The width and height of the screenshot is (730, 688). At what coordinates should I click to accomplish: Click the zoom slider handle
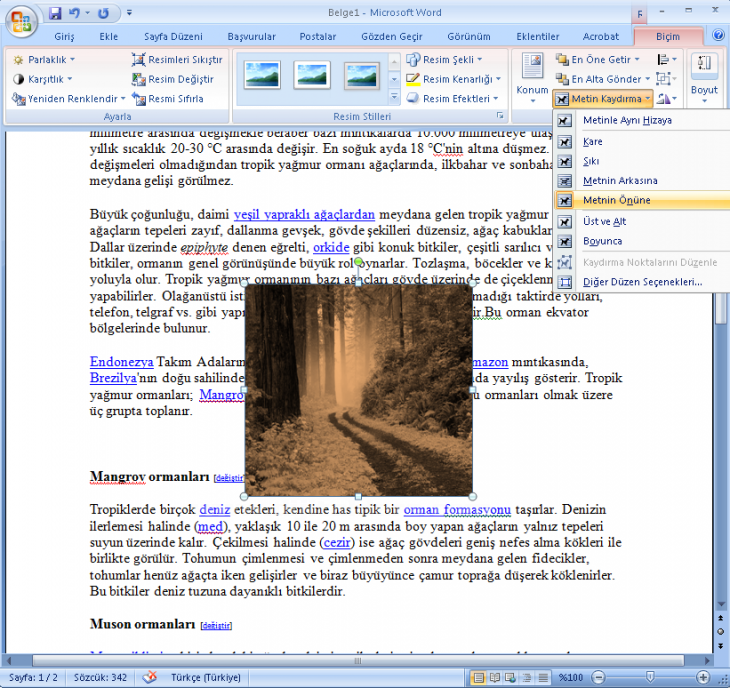pos(650,677)
